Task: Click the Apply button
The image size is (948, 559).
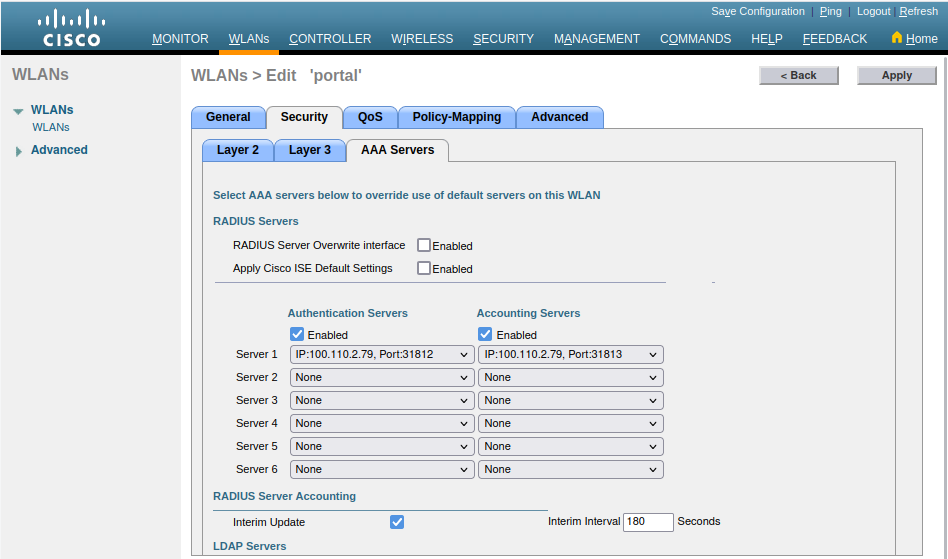Action: (x=896, y=75)
